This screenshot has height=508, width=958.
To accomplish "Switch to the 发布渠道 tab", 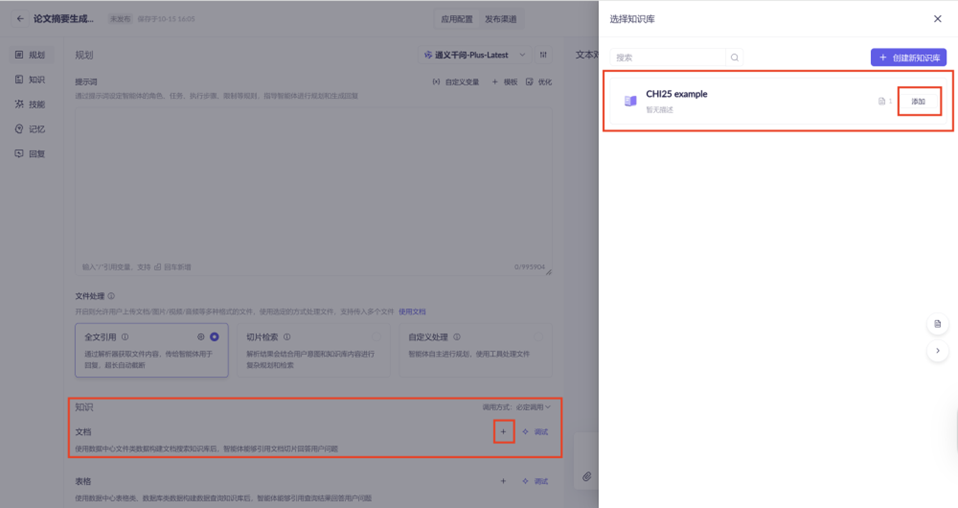I will coord(500,19).
